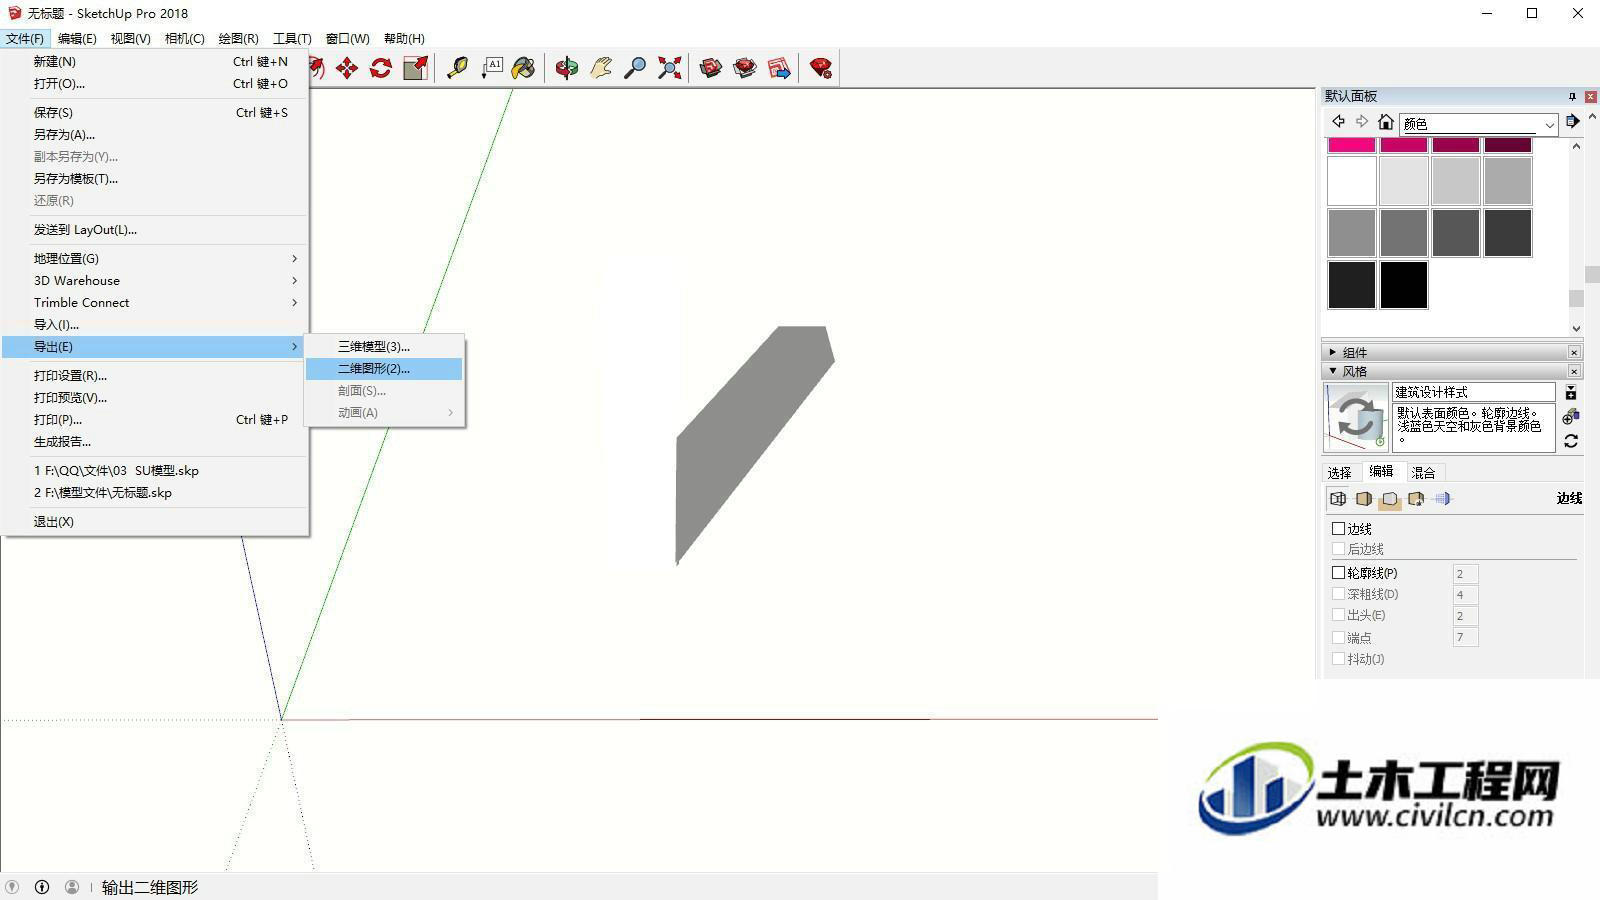Select the Tape Measure tool
This screenshot has height=900, width=1600.
point(457,68)
